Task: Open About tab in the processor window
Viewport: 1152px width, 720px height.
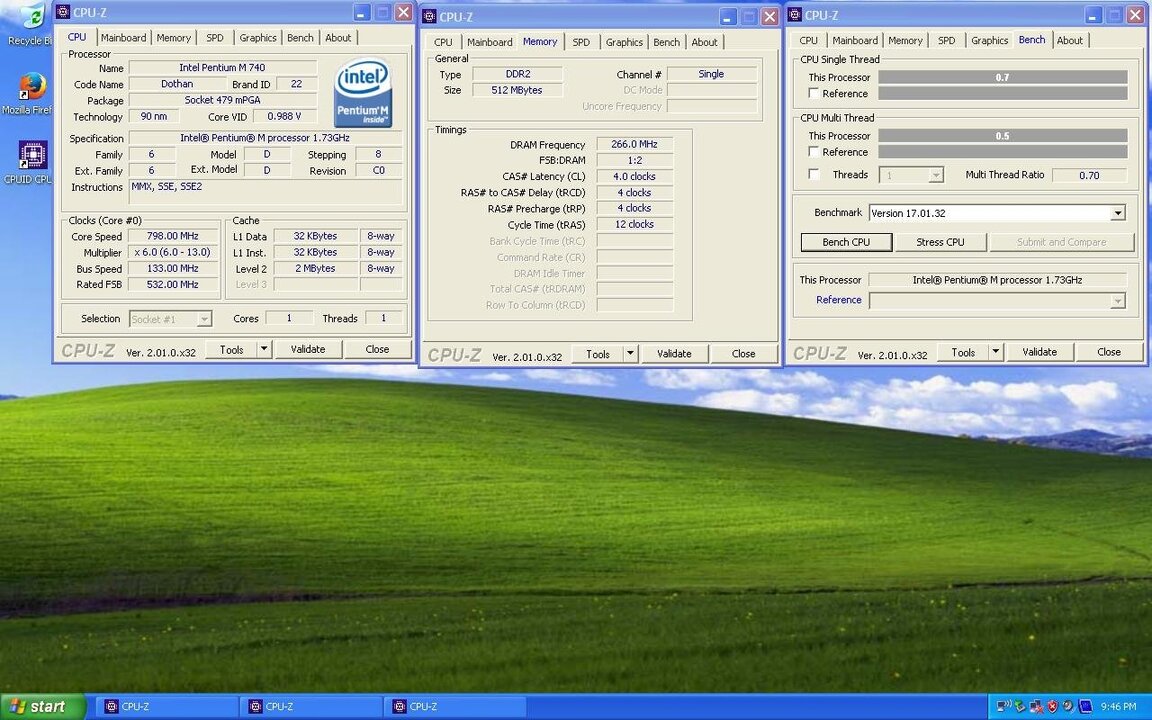Action: [338, 37]
